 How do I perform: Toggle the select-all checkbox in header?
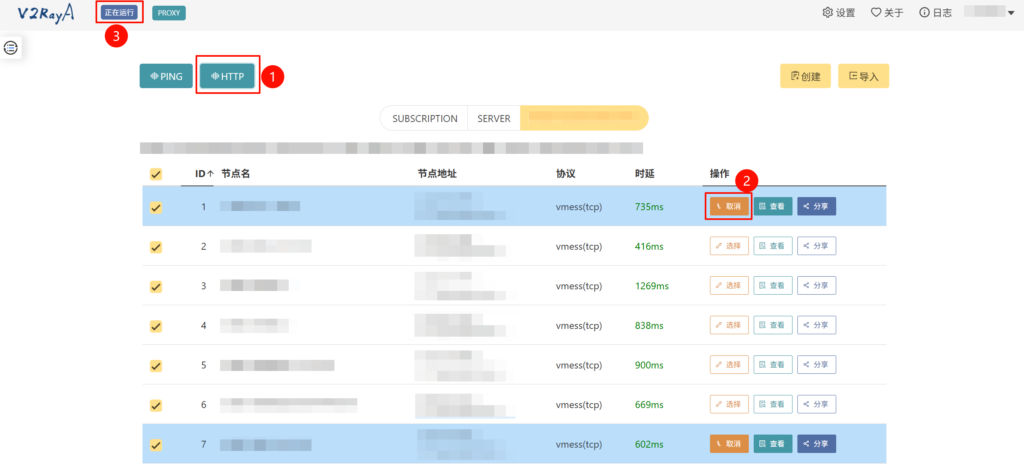(x=156, y=174)
